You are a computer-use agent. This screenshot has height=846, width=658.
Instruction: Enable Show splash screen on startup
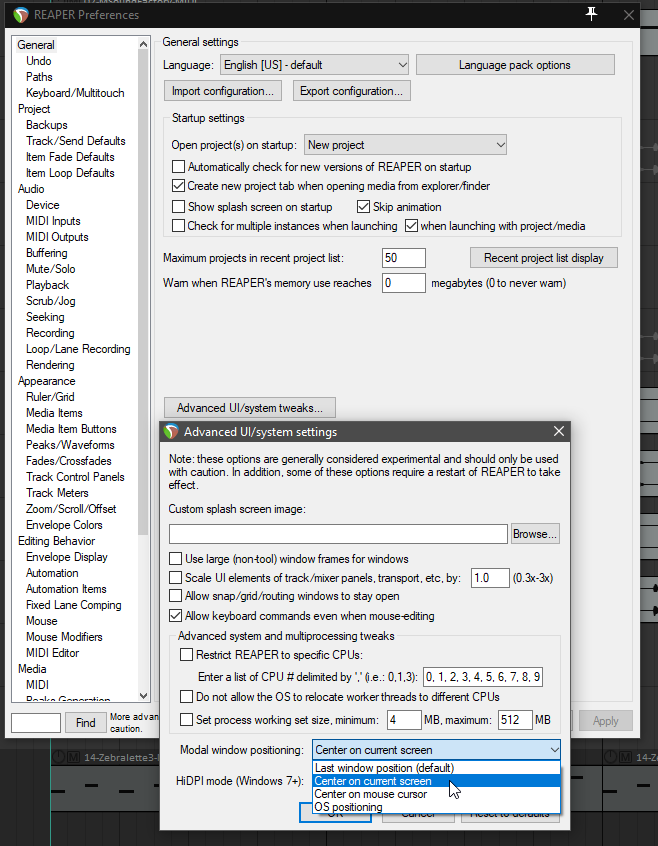(179, 207)
